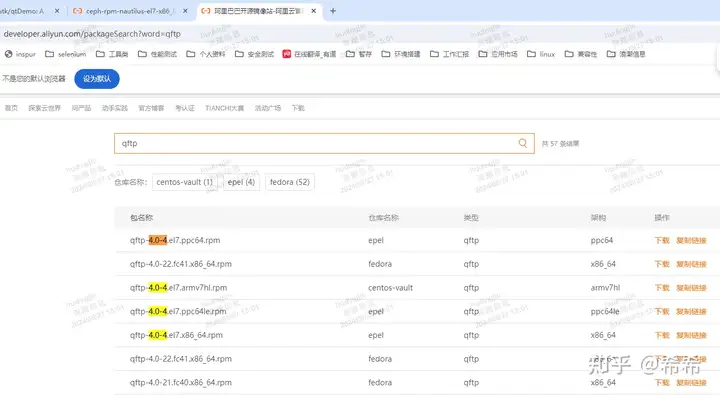Copy link for qftp-4.0-4.el7.x86_64.rpm
Image resolution: width=720 pixels, height=395 pixels.
[691, 335]
